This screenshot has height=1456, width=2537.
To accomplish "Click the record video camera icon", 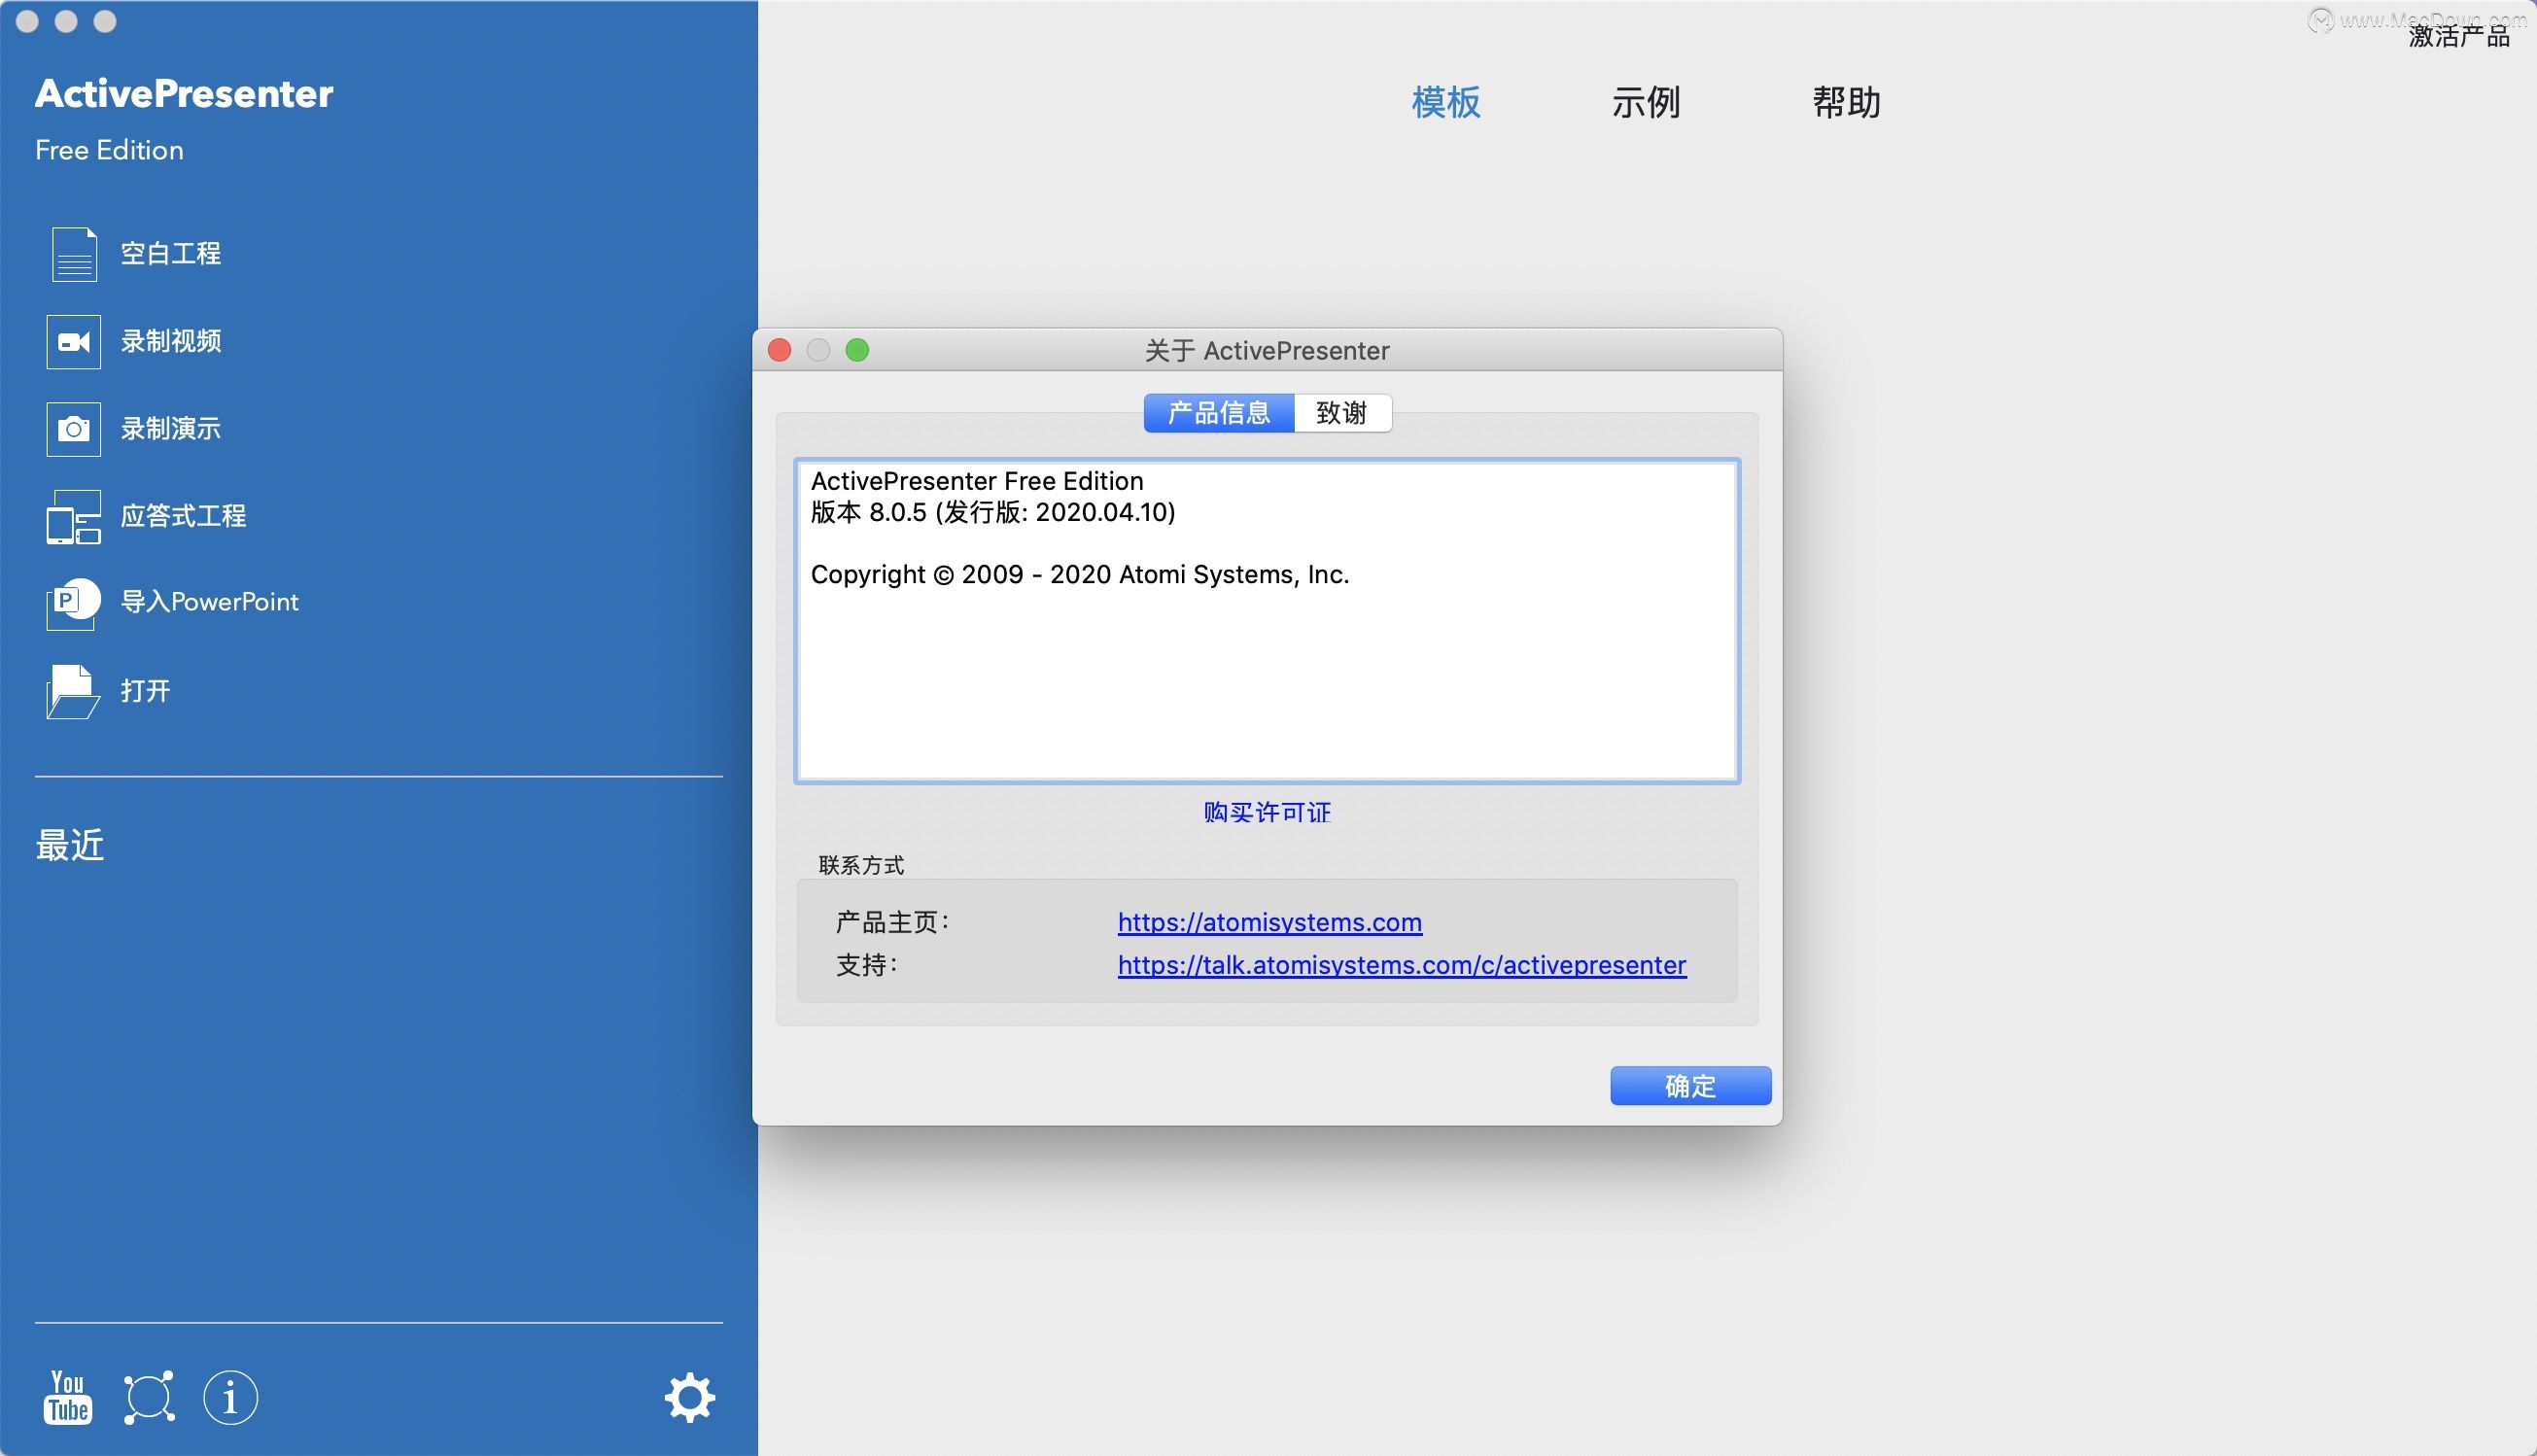I will tap(74, 342).
